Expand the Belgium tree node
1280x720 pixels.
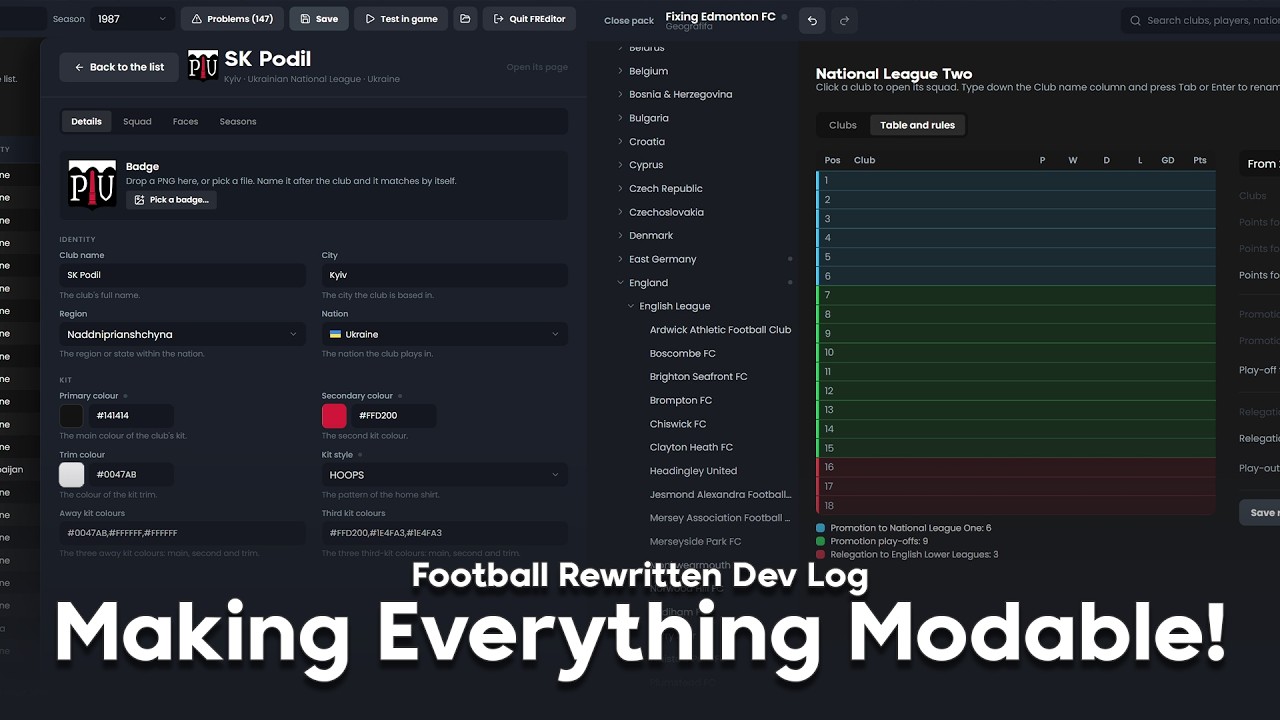(x=620, y=71)
